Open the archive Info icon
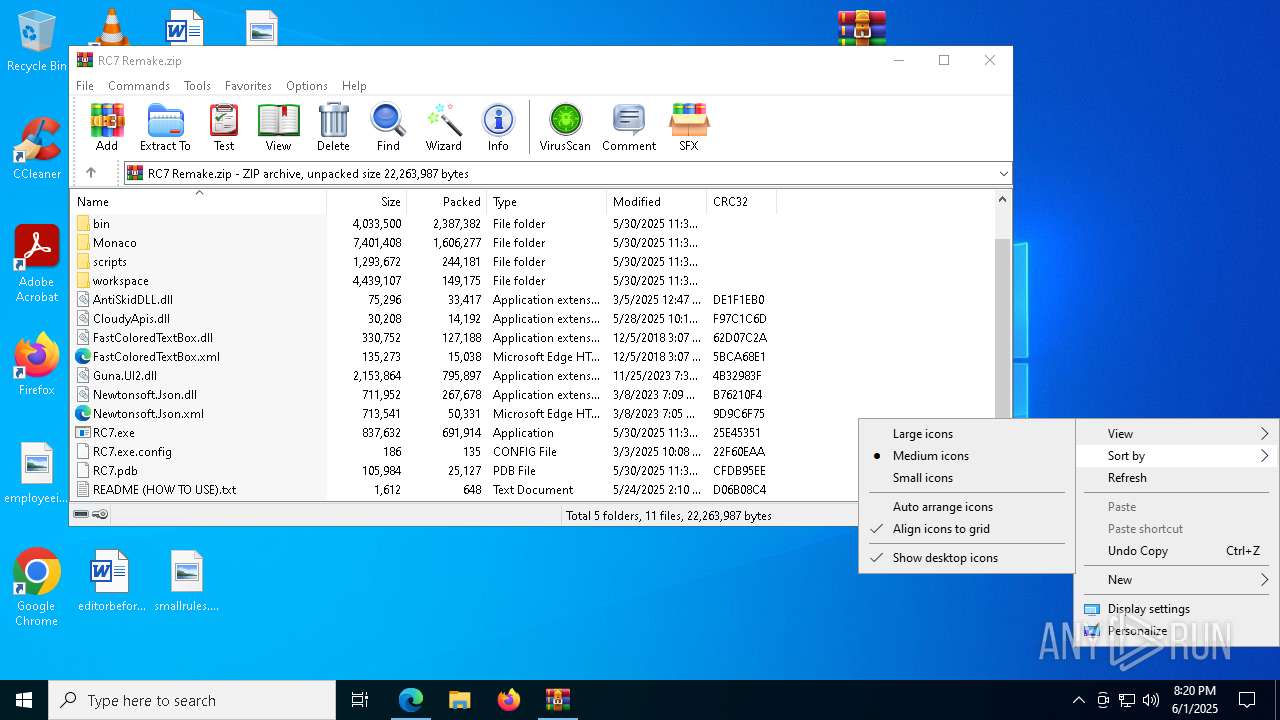The height and width of the screenshot is (720, 1280). [x=498, y=127]
